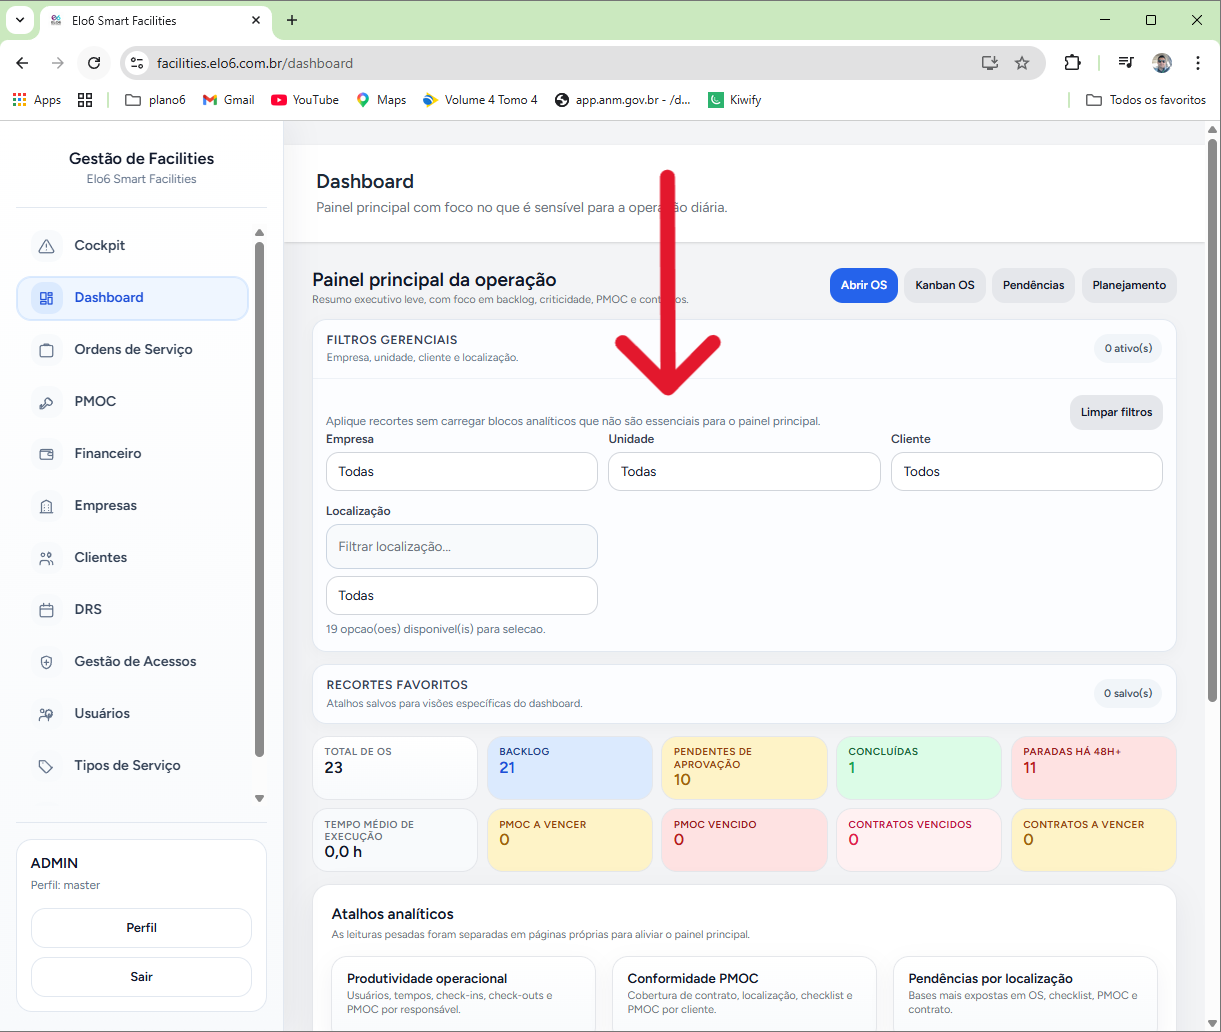Open the YouTube bookmark
Image resolution: width=1221 pixels, height=1032 pixels.
[305, 100]
